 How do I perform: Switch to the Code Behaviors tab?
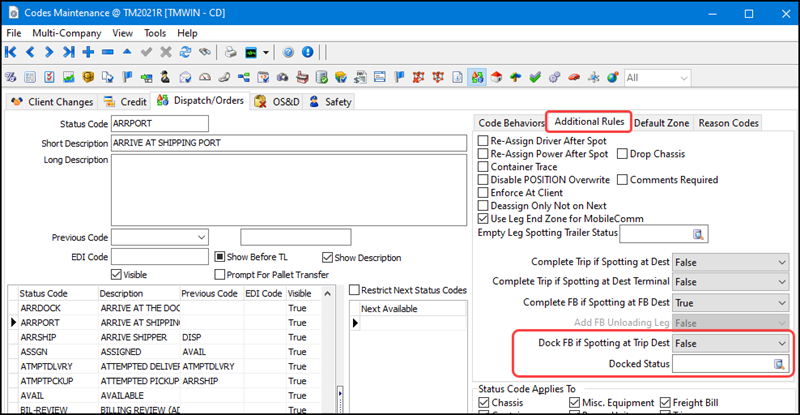pyautogui.click(x=510, y=122)
